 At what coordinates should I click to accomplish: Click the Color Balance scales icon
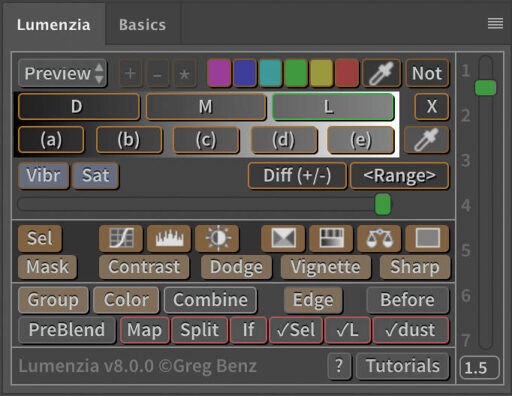point(379,238)
